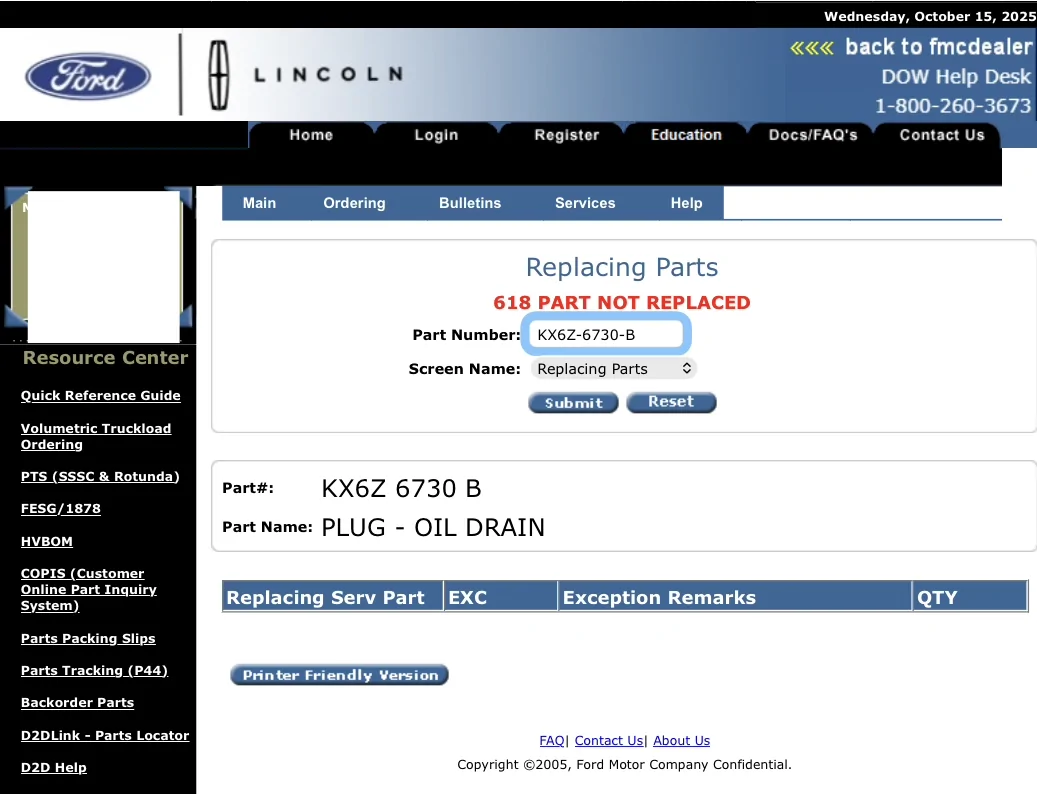Image resolution: width=1037 pixels, height=794 pixels.
Task: Click the QTY column header
Action: point(970,597)
